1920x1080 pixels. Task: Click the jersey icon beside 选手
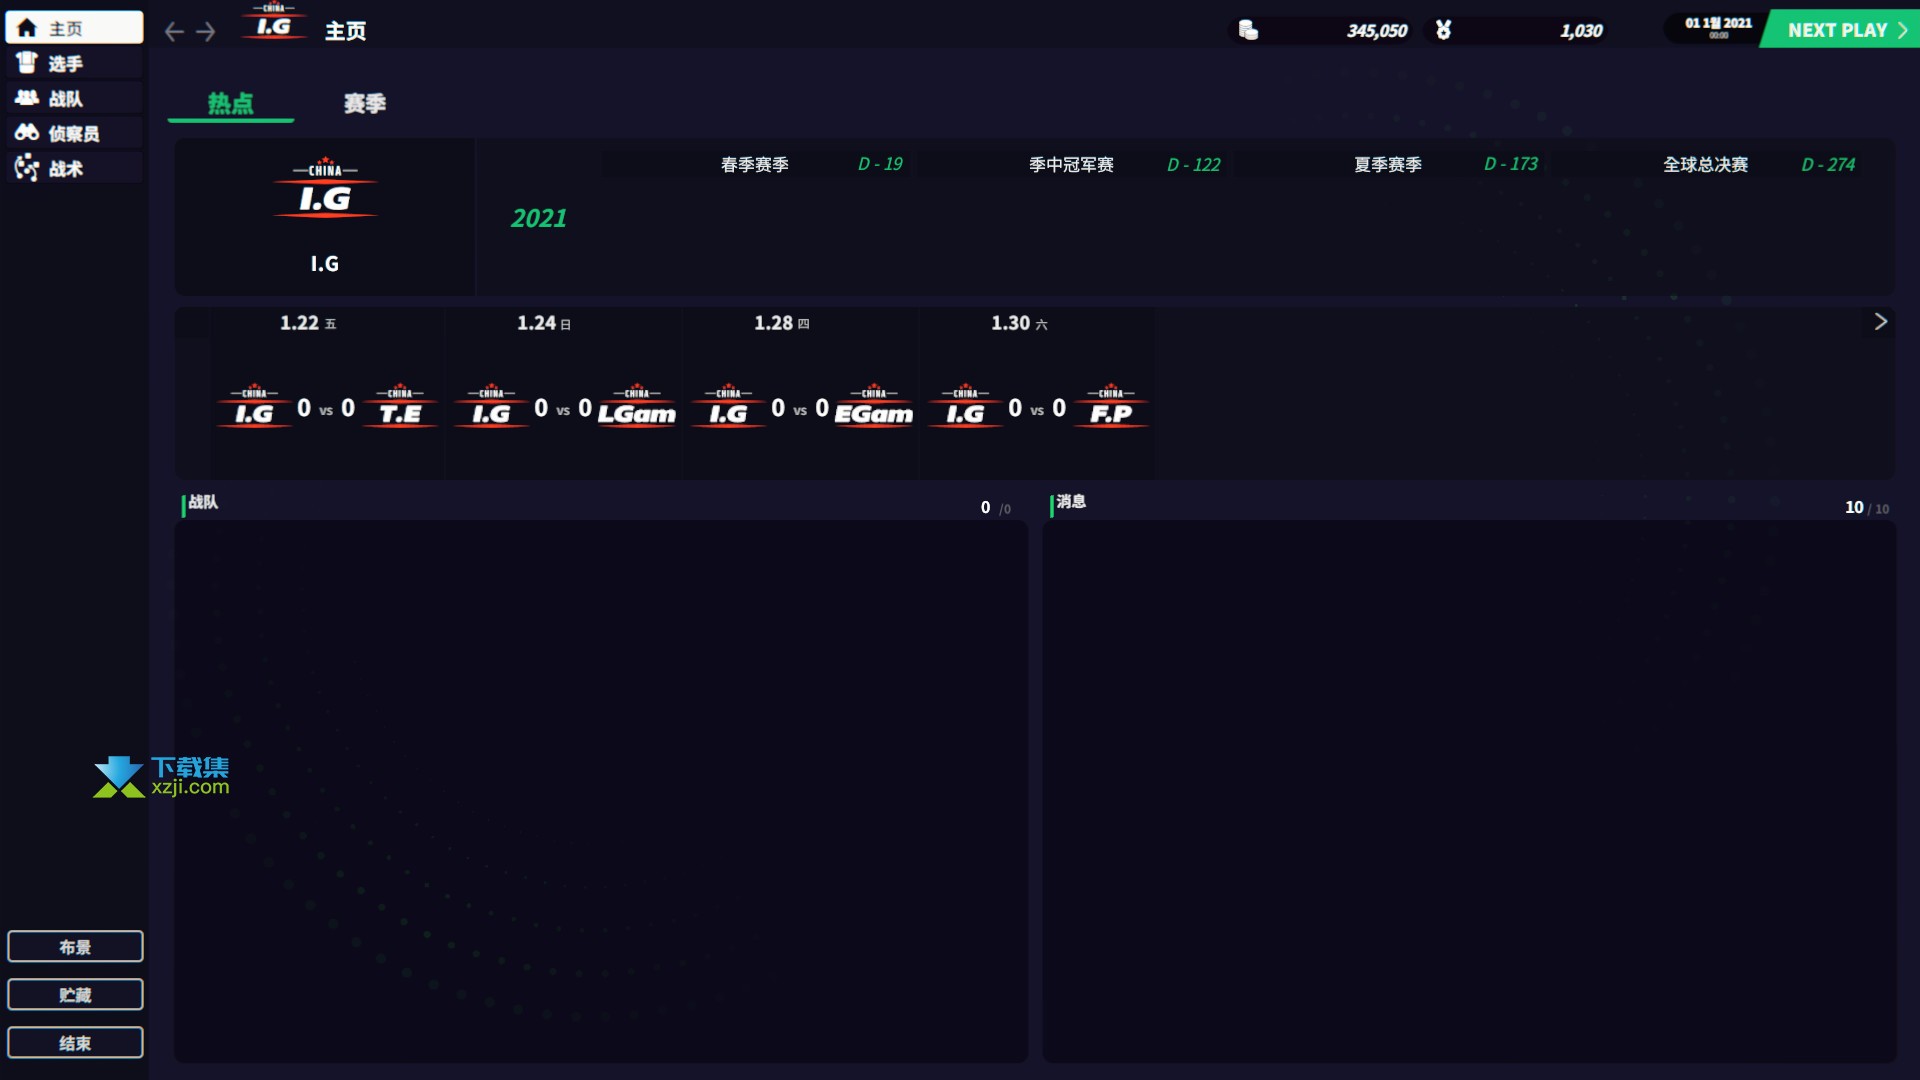[x=27, y=62]
